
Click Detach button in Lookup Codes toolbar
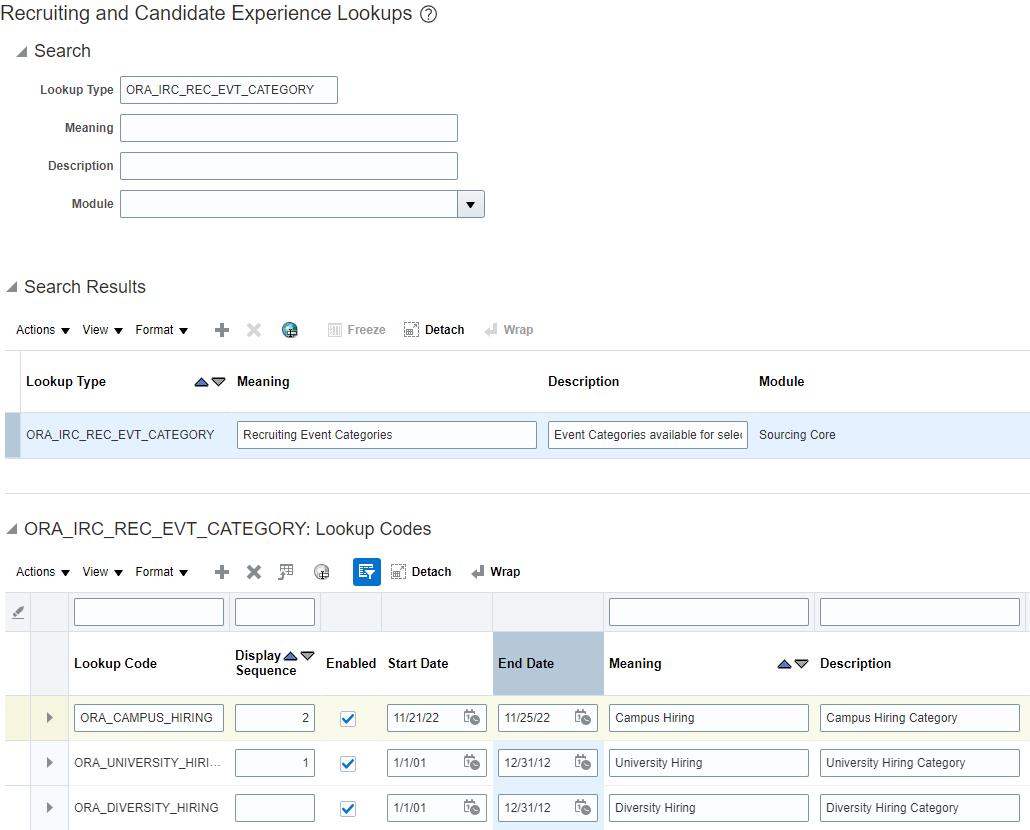click(421, 572)
